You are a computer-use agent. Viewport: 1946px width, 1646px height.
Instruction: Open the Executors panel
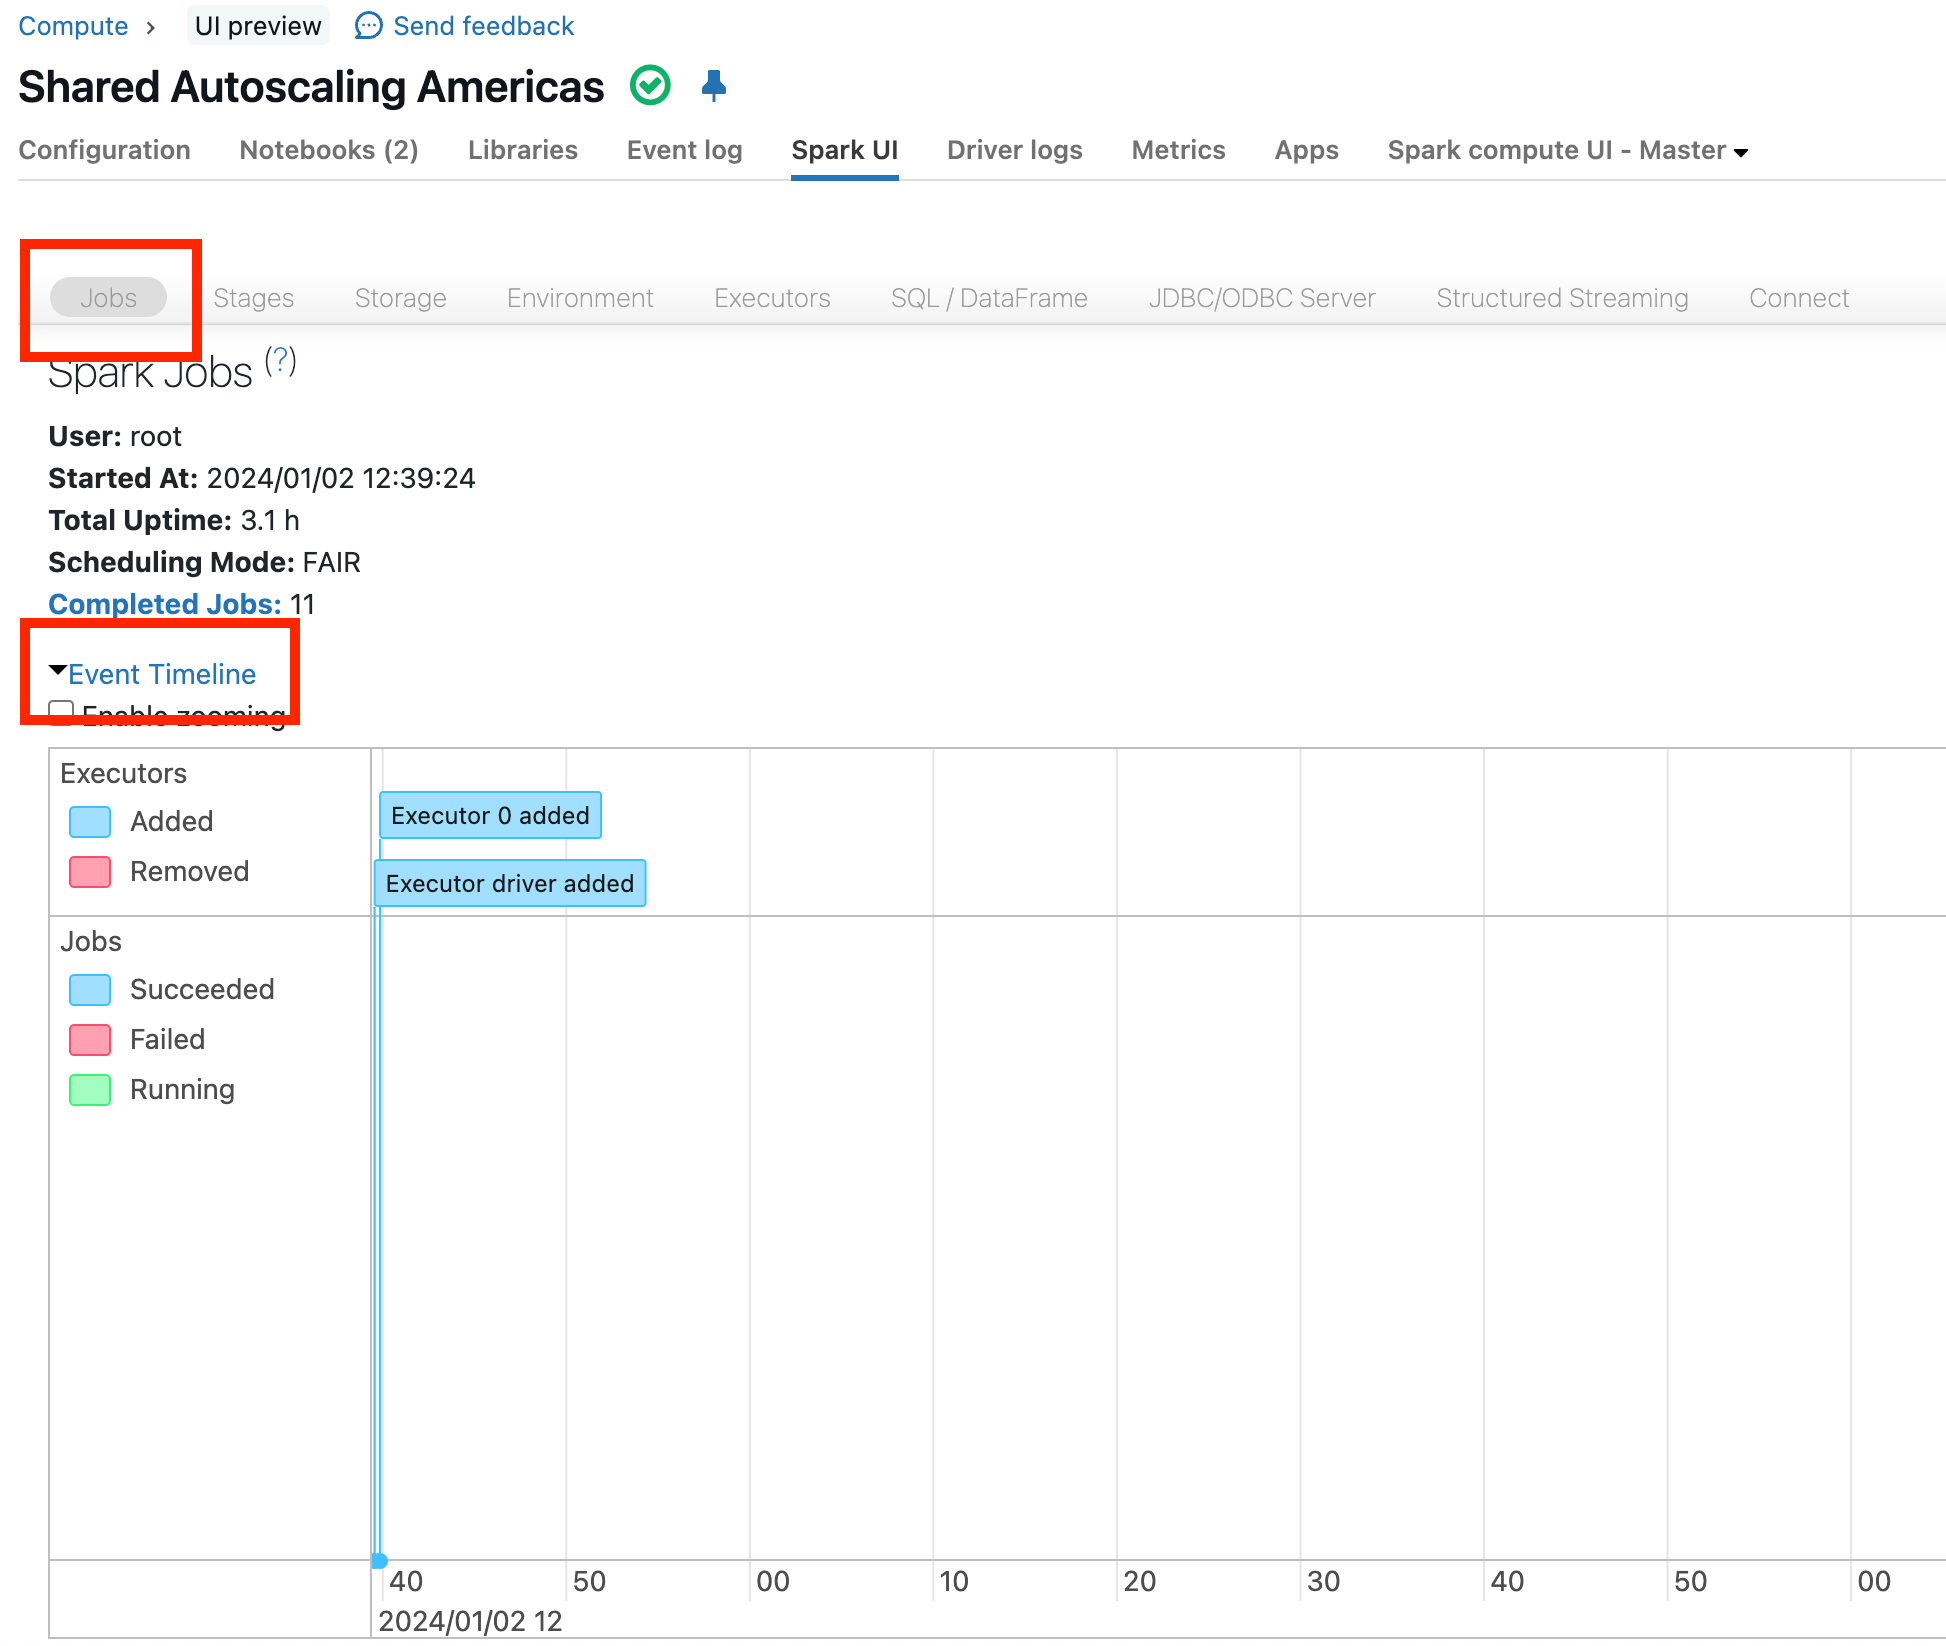click(x=772, y=297)
